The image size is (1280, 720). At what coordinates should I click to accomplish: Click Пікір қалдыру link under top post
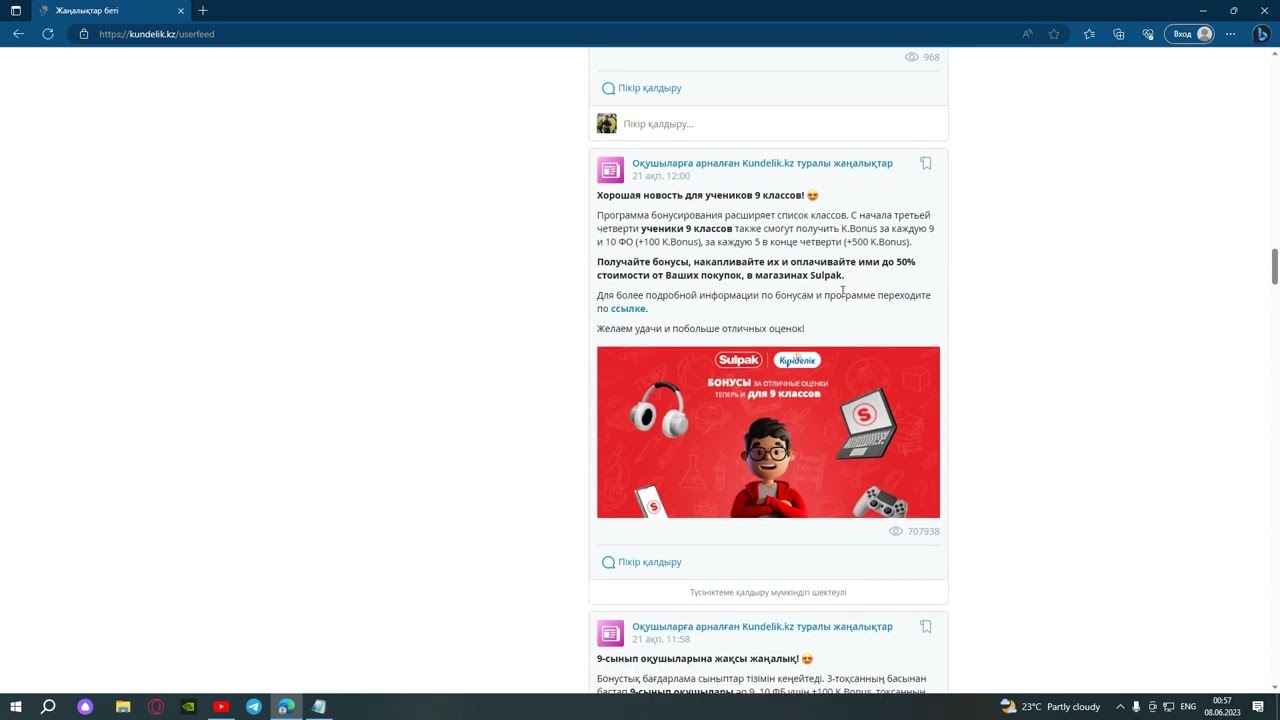tap(641, 88)
